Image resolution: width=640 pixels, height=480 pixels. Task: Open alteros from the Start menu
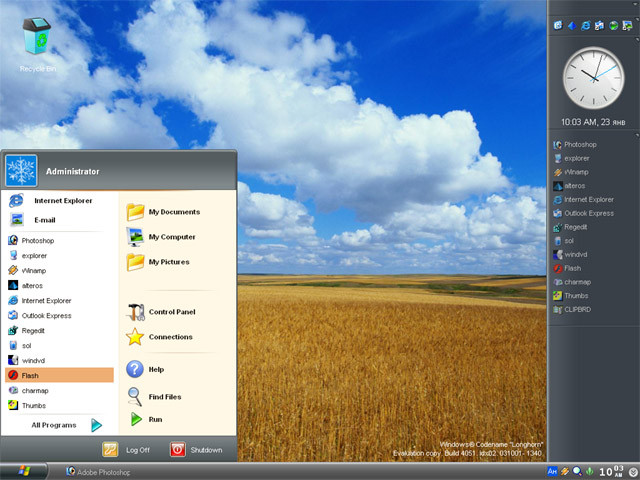[26, 286]
